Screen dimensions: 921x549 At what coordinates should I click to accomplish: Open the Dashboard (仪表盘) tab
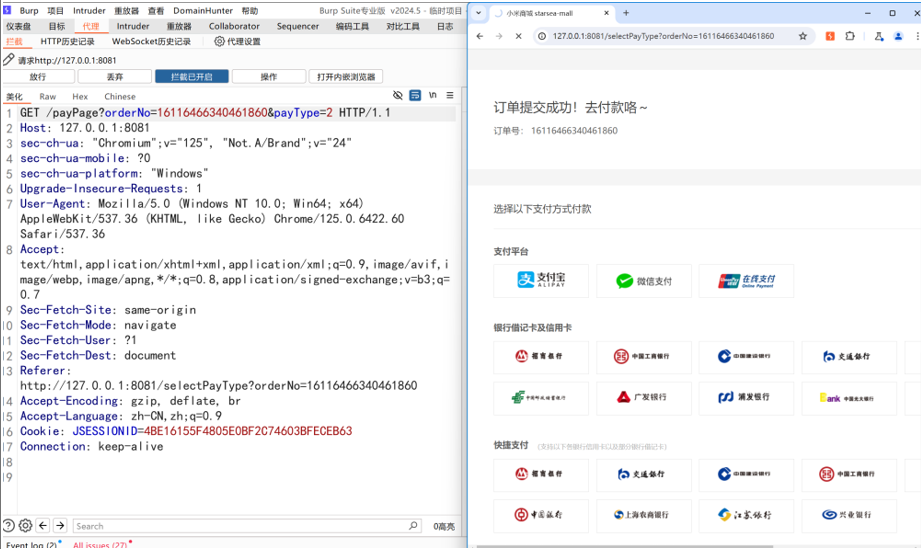[x=18, y=26]
